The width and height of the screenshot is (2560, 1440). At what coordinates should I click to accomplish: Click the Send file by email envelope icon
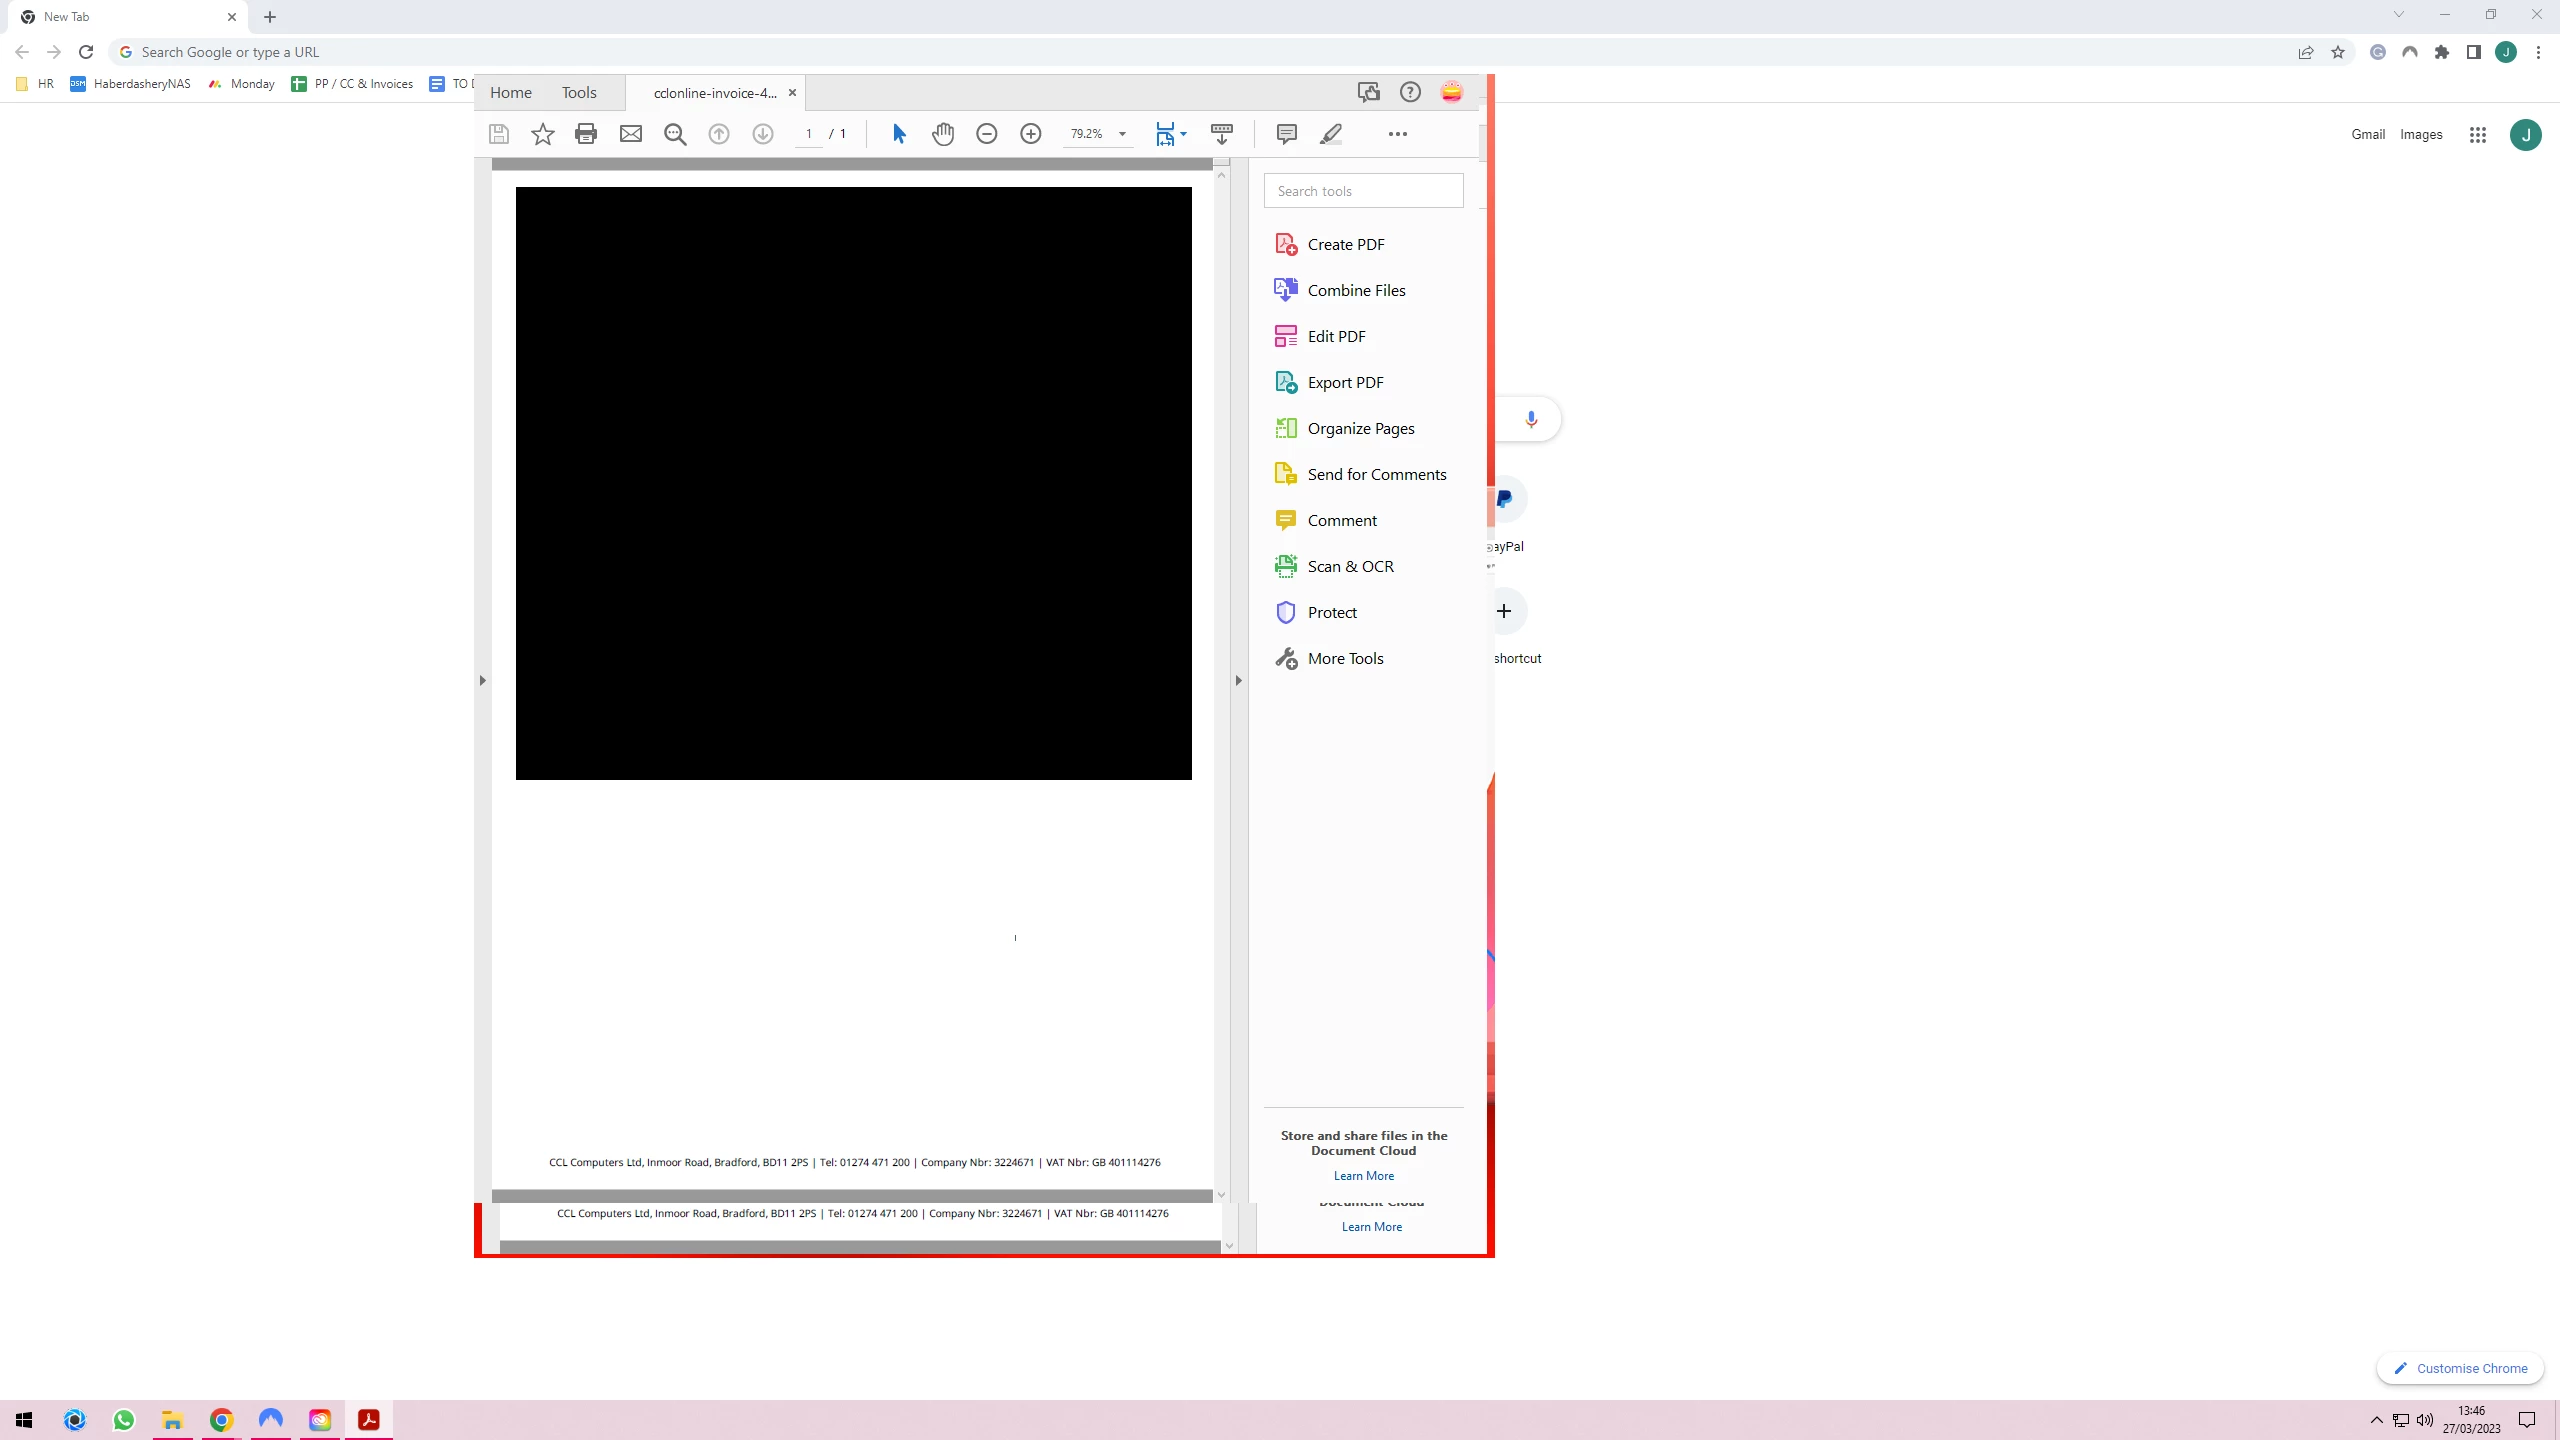click(630, 134)
